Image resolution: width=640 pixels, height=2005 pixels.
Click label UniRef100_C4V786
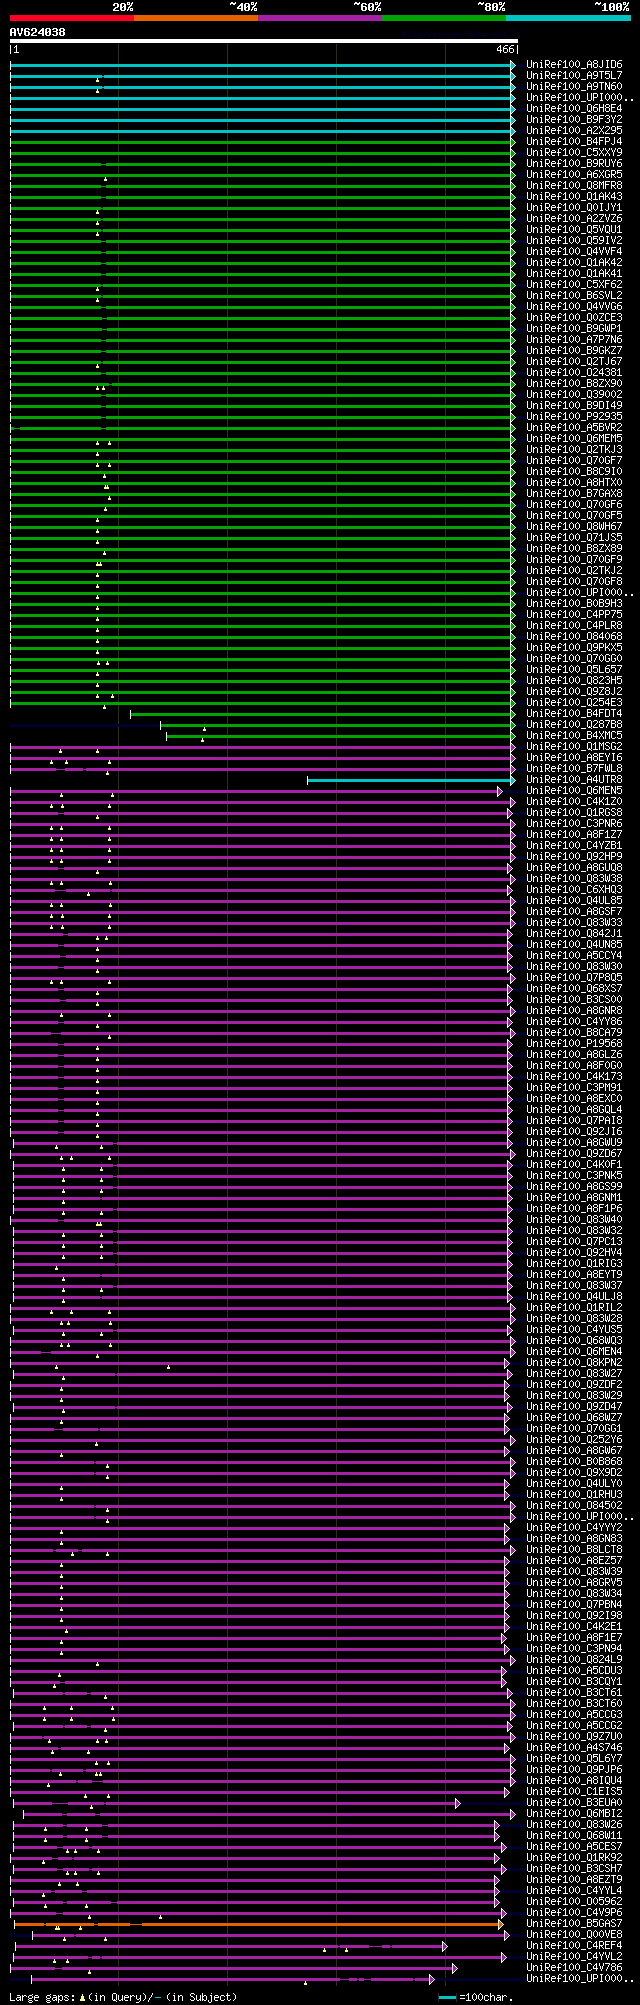tap(574, 1967)
